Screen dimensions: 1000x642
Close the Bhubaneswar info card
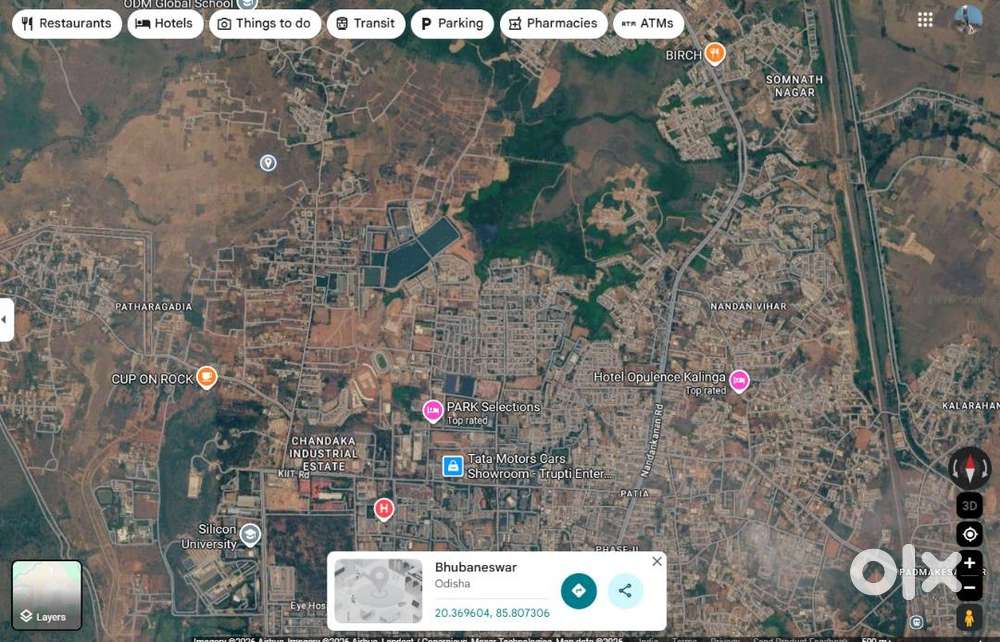tap(657, 562)
